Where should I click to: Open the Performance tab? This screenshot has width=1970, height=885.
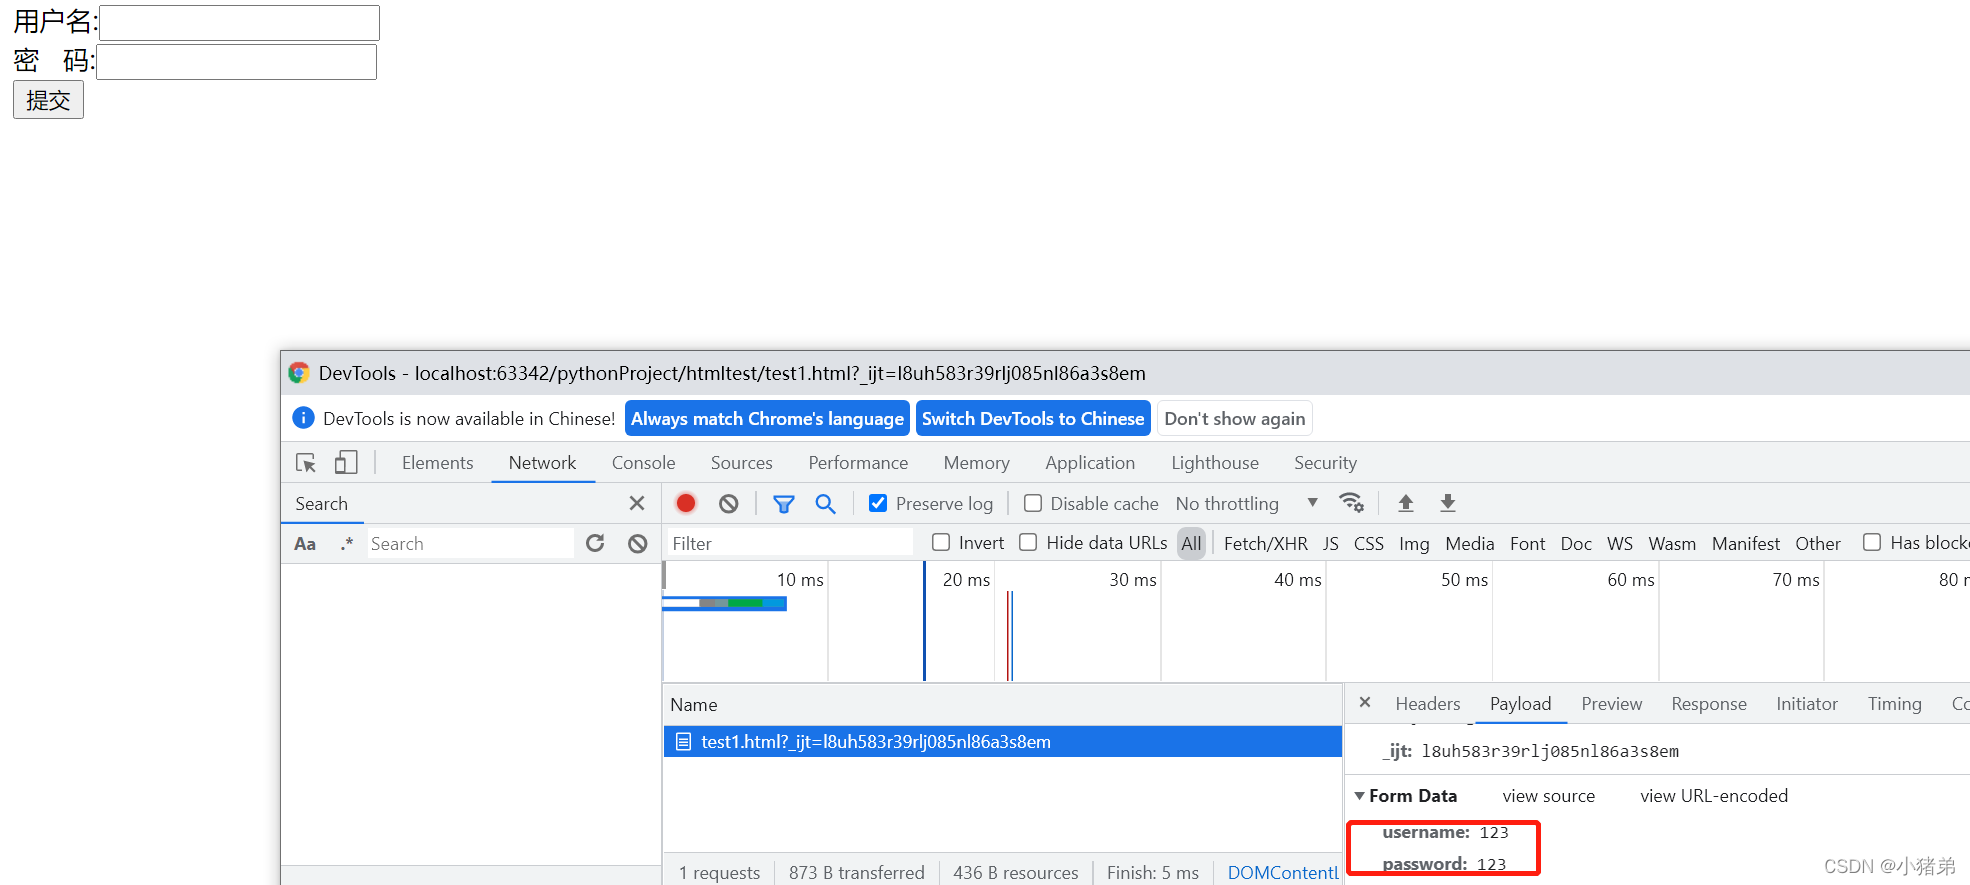click(x=858, y=463)
